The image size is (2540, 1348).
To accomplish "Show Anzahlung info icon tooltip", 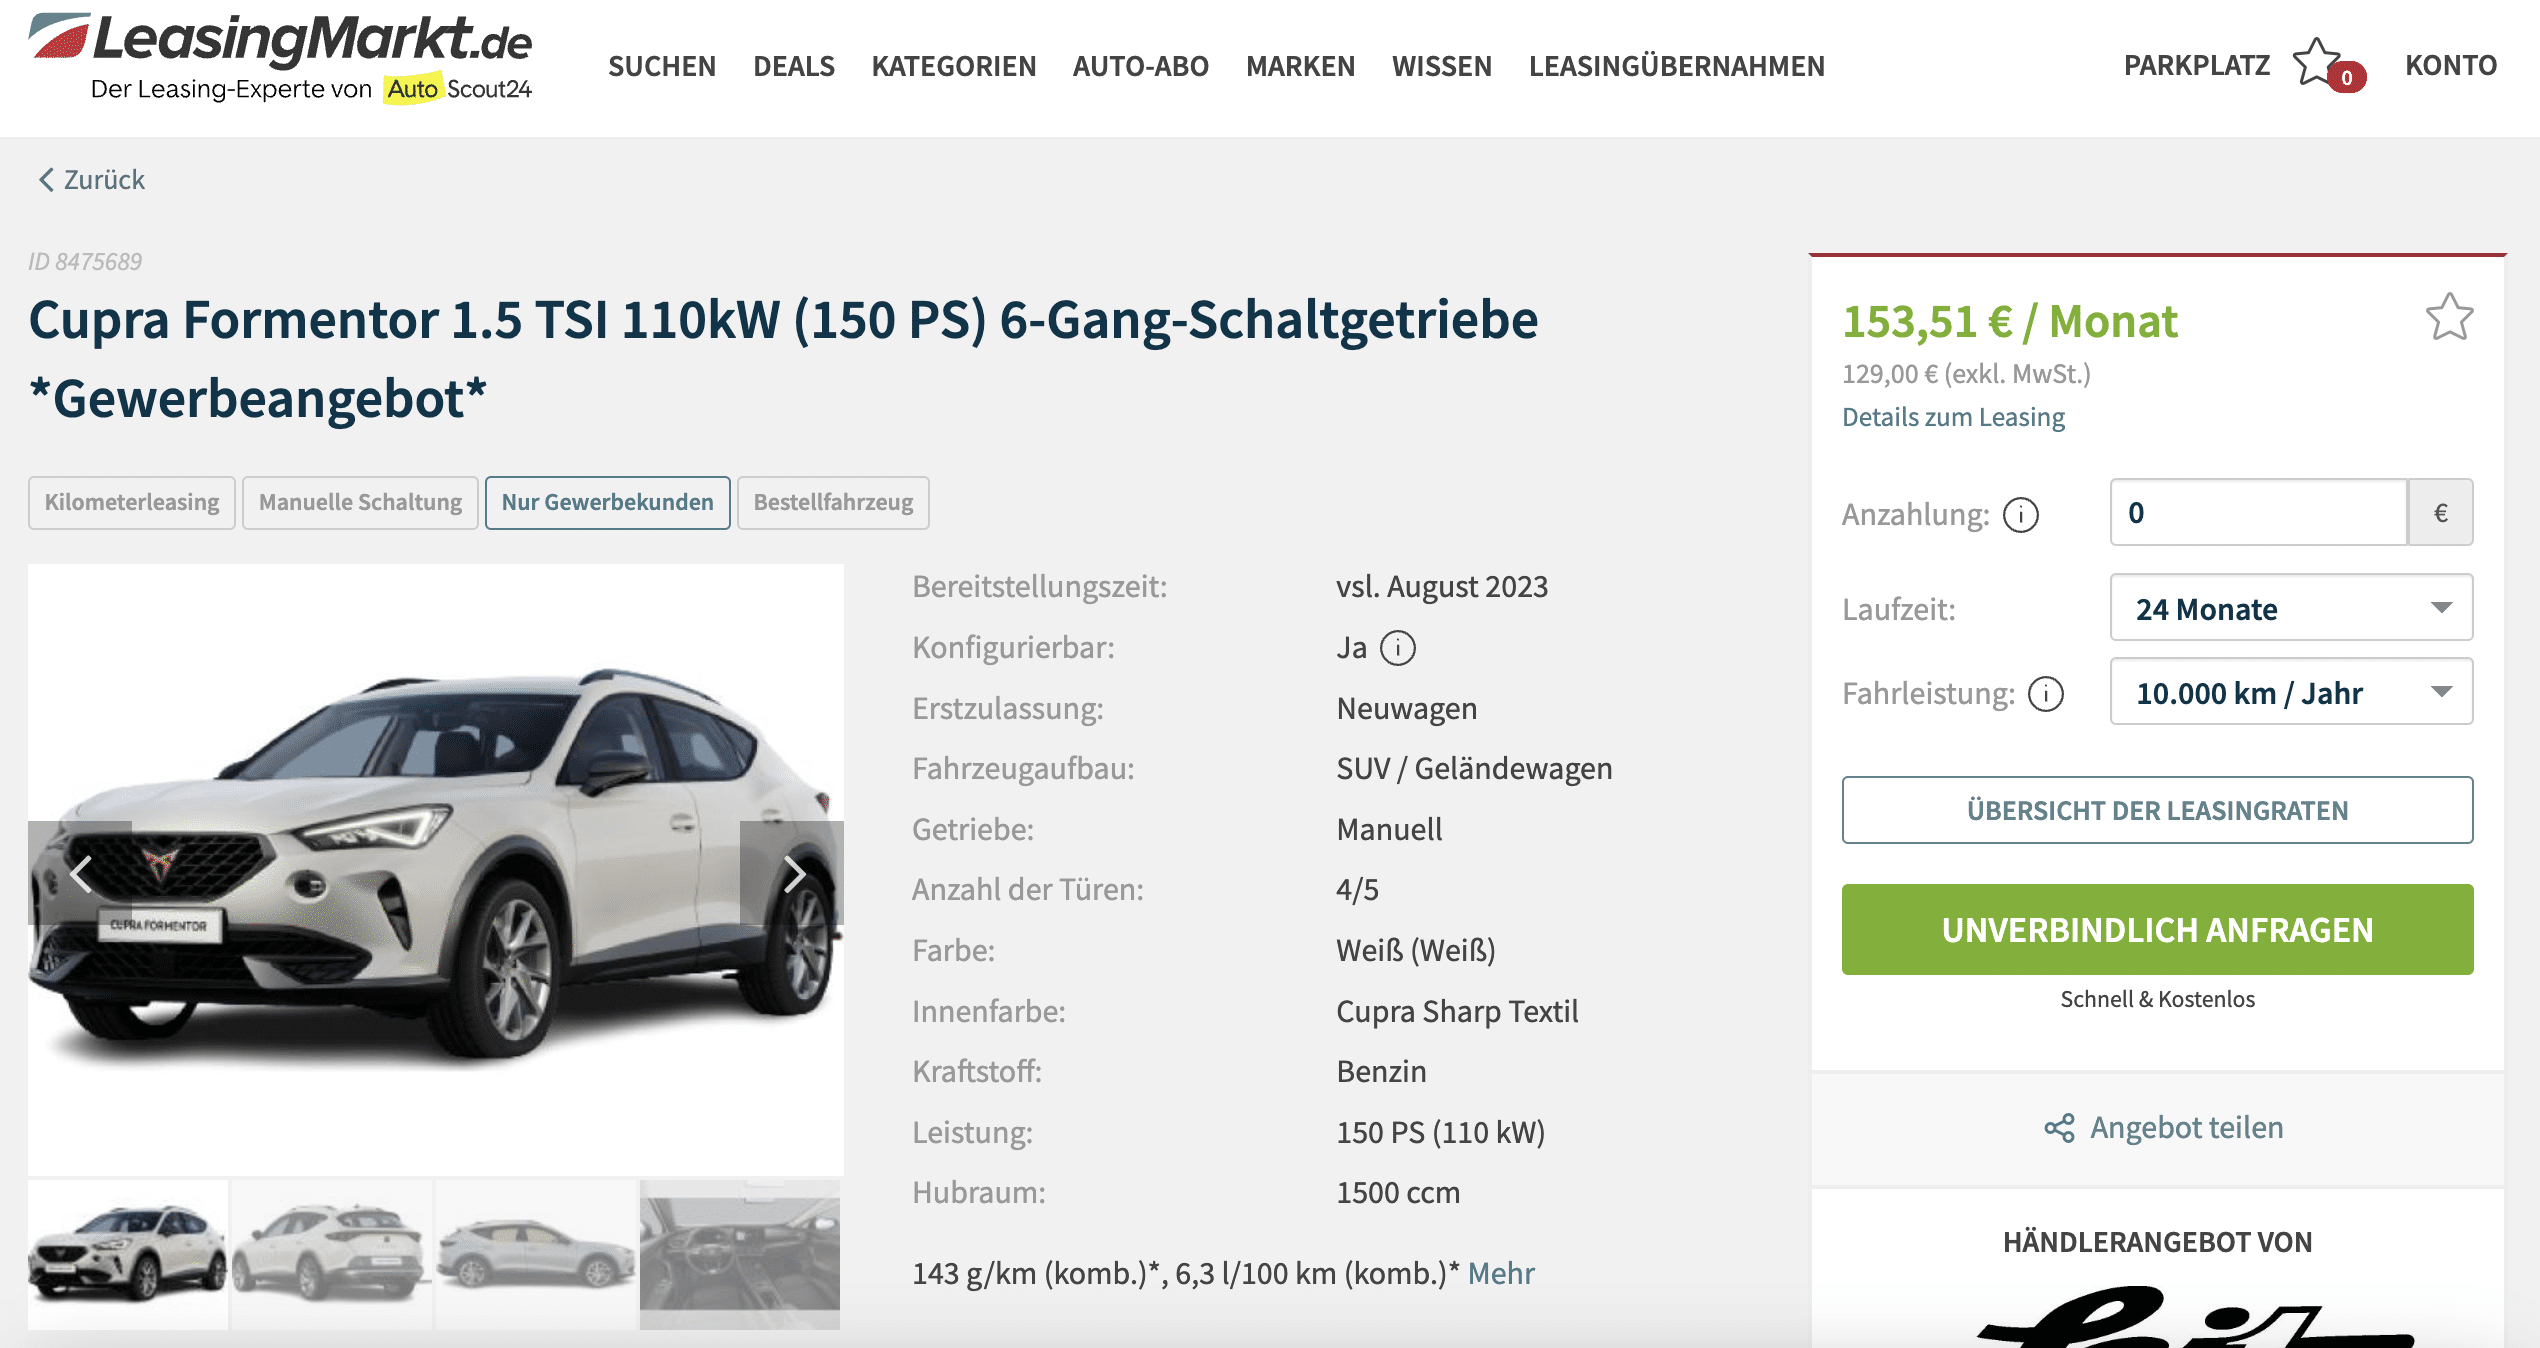I will tap(2021, 514).
